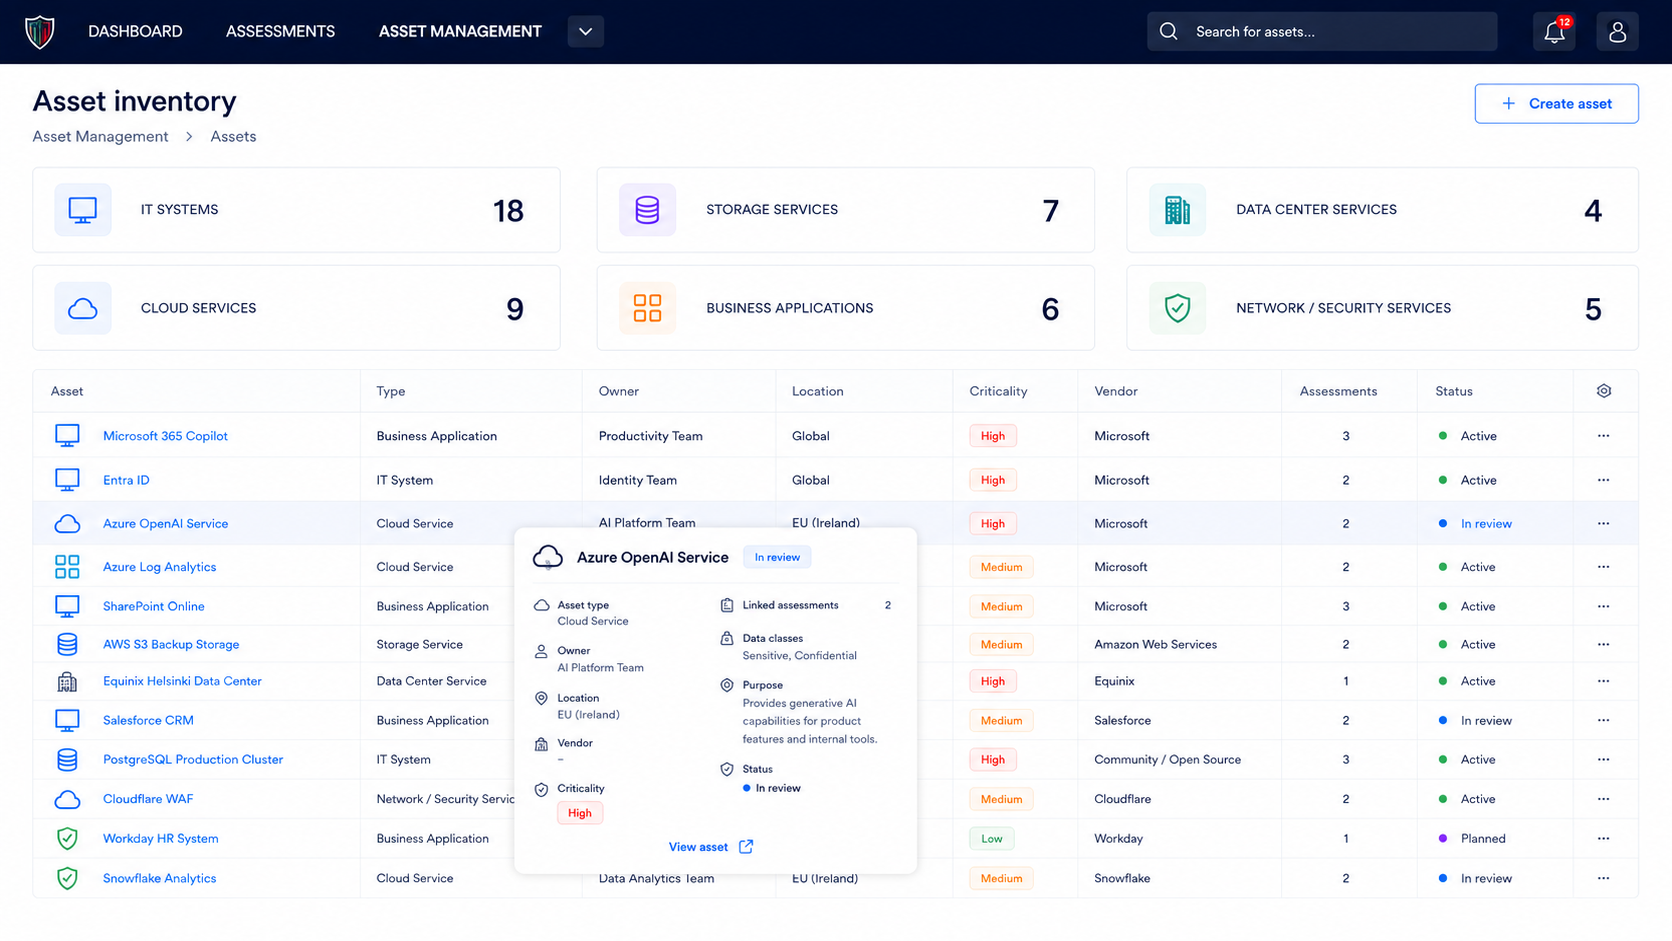Click the shield icon beside Snowflake Analytics
1672x941 pixels.
pos(67,878)
